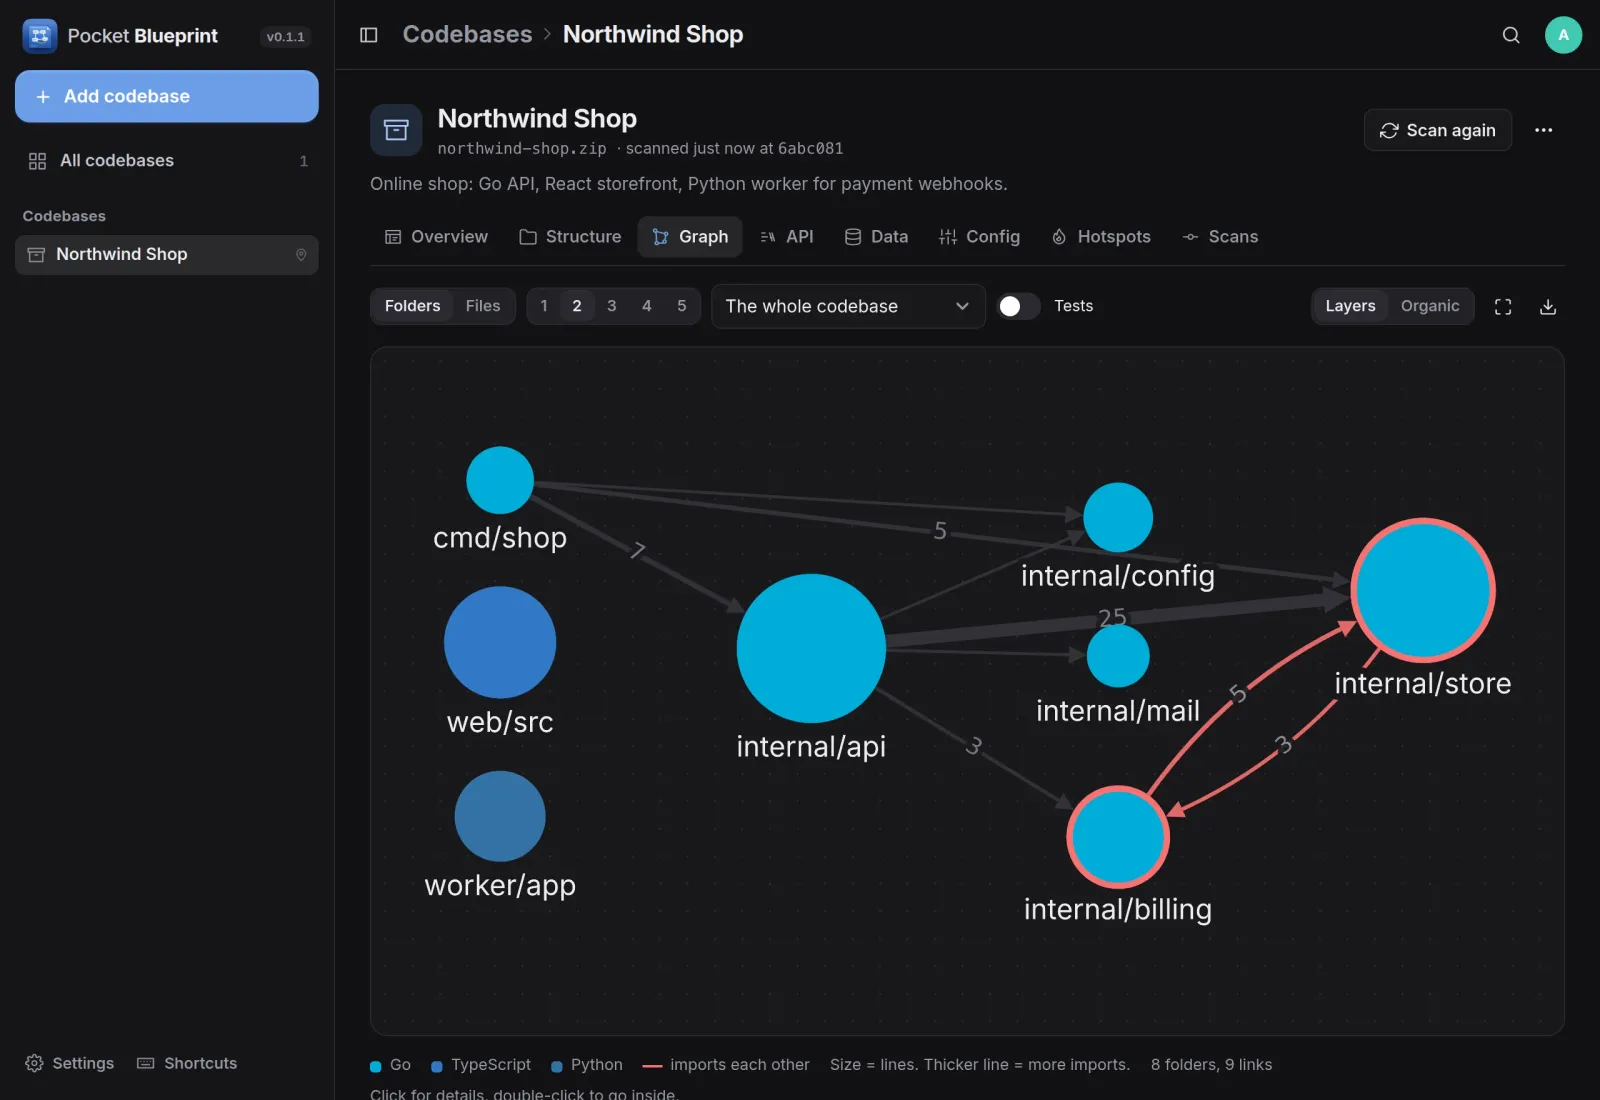The width and height of the screenshot is (1600, 1100).
Task: Click the All codebases grid icon
Action: (37, 161)
